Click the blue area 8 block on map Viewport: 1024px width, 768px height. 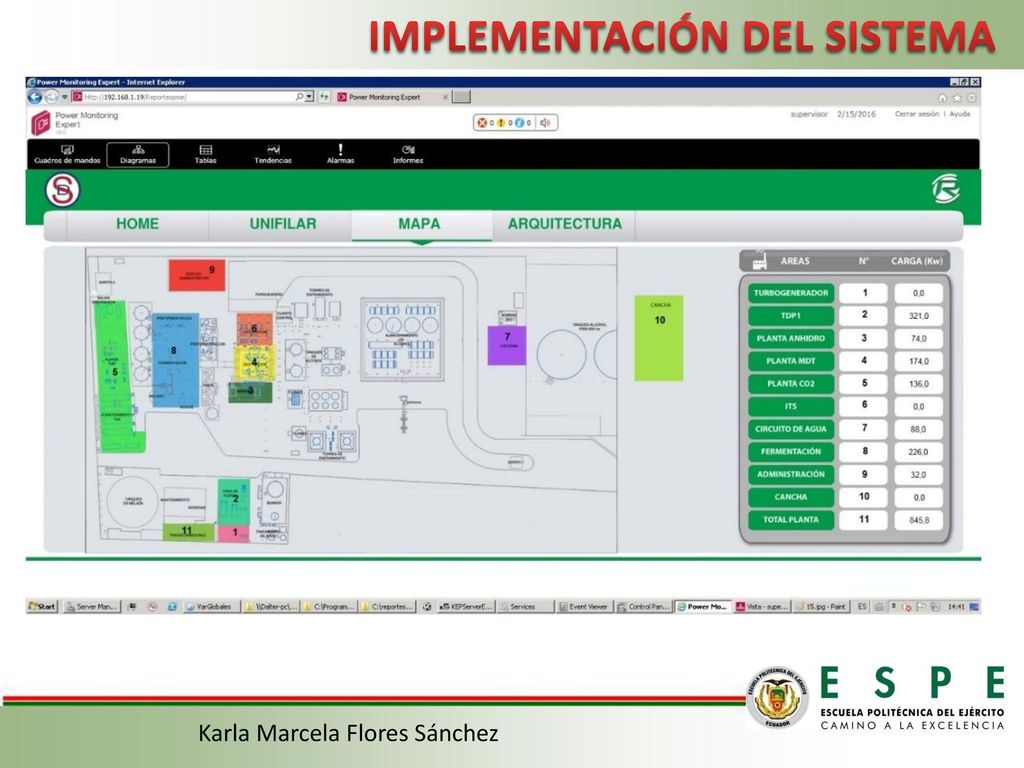click(x=175, y=360)
